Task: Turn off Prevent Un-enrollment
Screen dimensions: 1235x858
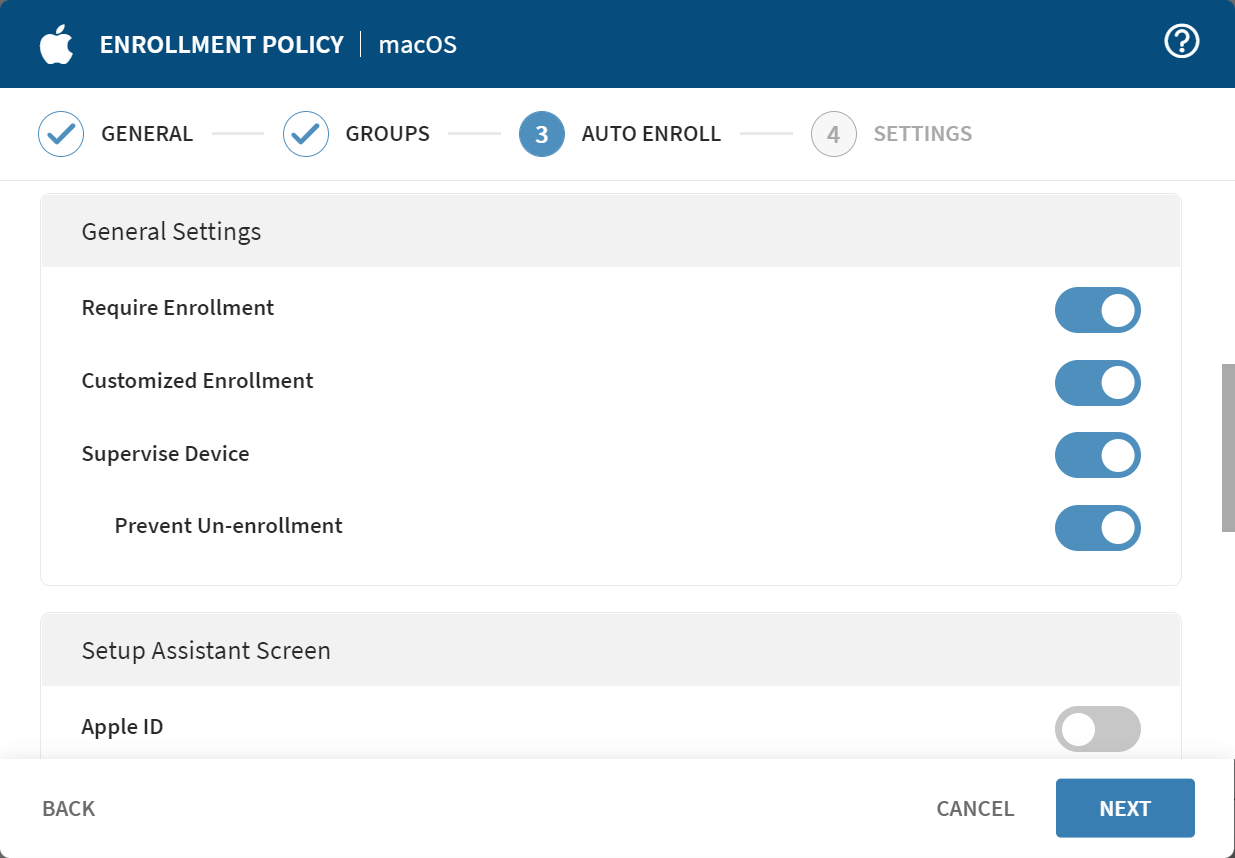Action: coord(1097,528)
